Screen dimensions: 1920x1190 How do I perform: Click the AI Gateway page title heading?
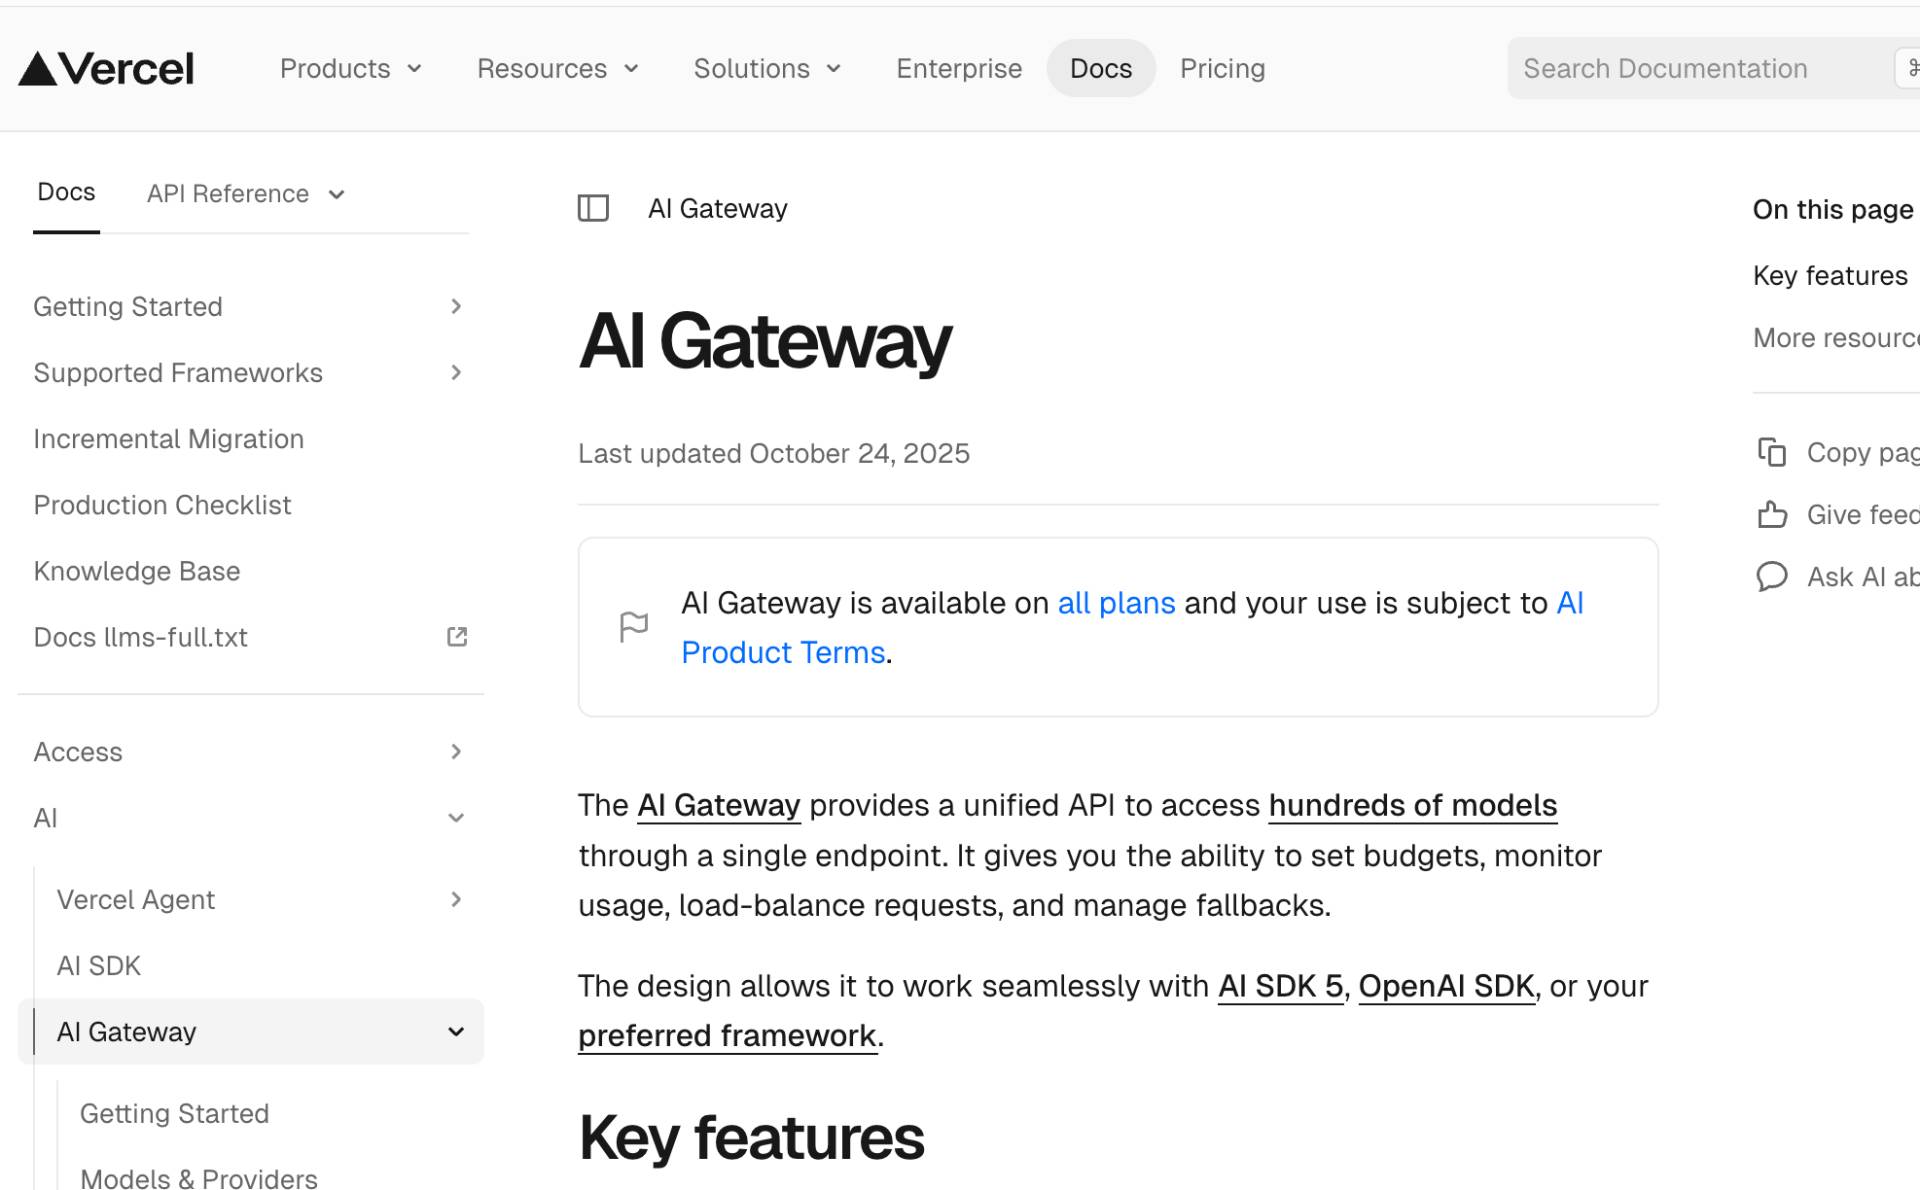[764, 341]
